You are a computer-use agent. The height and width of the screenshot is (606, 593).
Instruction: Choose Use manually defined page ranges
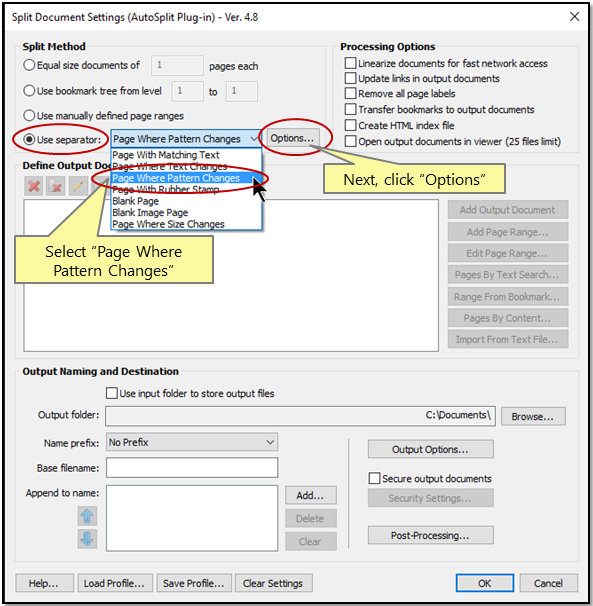(29, 115)
